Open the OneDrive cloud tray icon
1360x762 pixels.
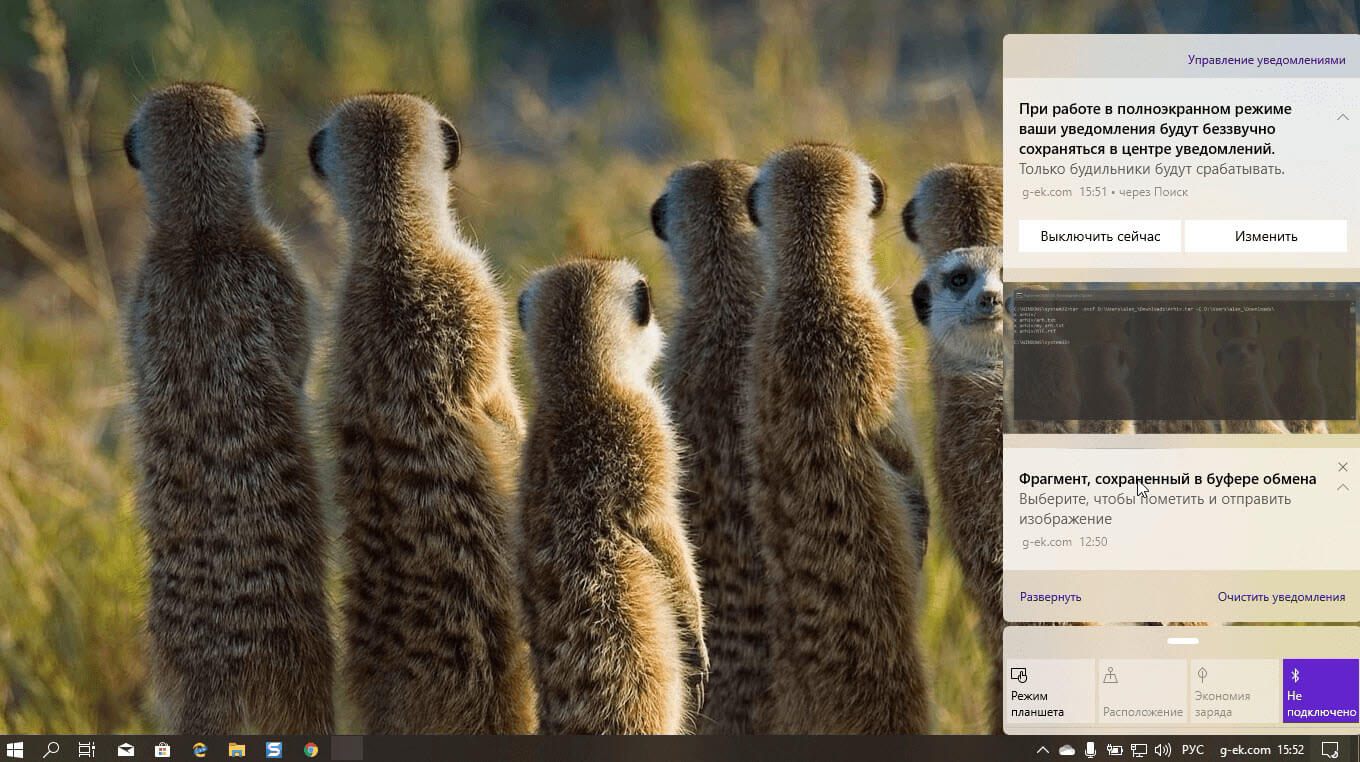click(x=1066, y=749)
